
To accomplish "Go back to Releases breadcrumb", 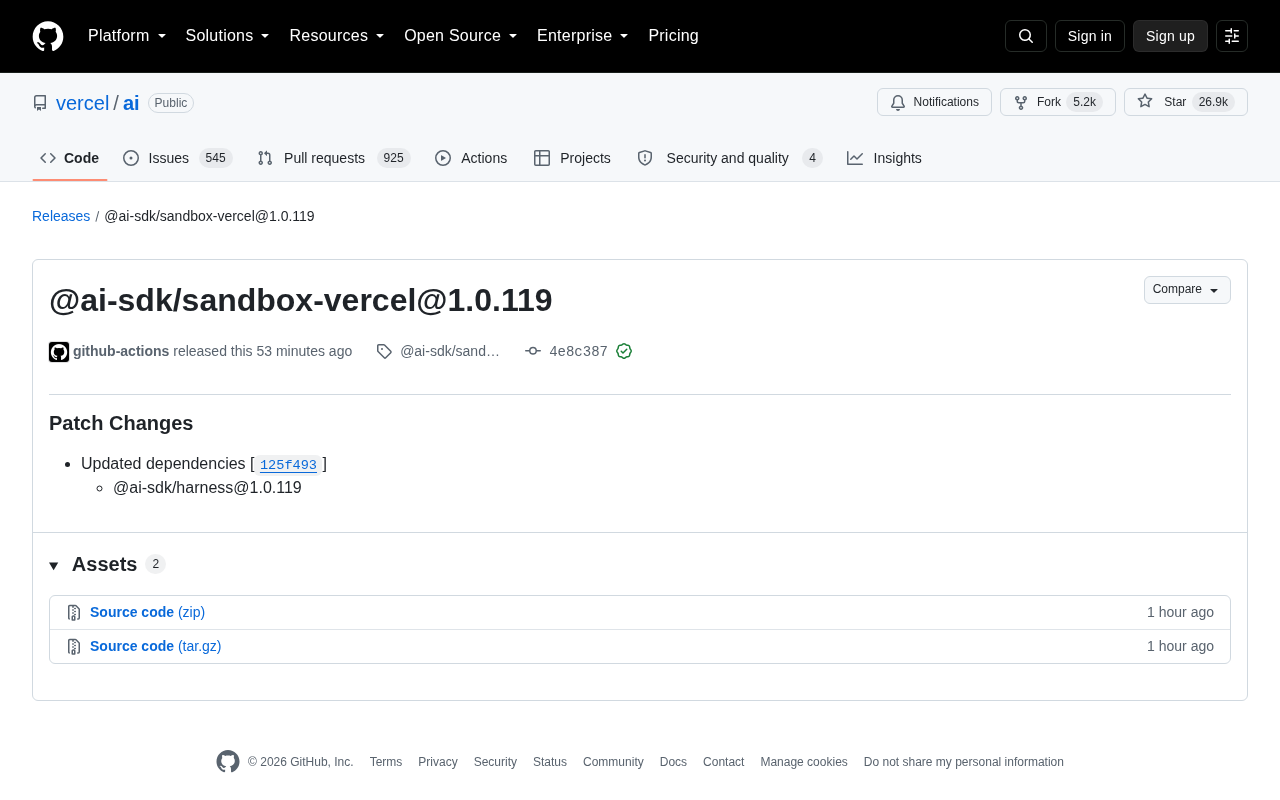I will 61,216.
